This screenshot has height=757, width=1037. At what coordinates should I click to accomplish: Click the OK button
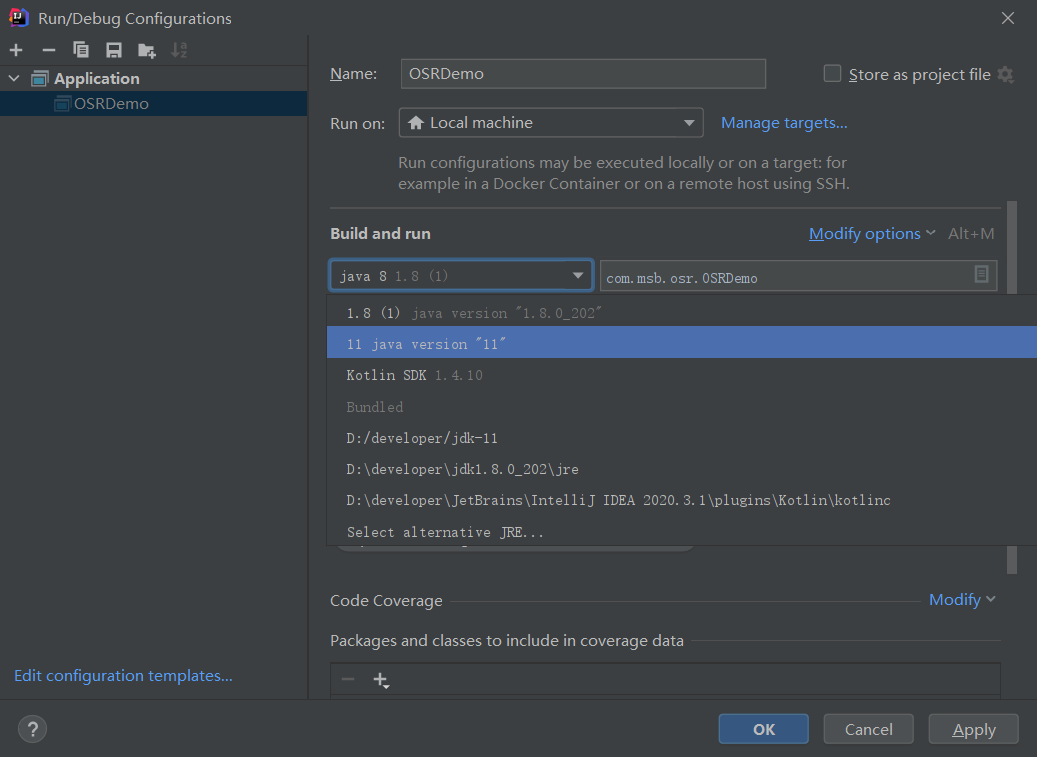click(x=763, y=729)
